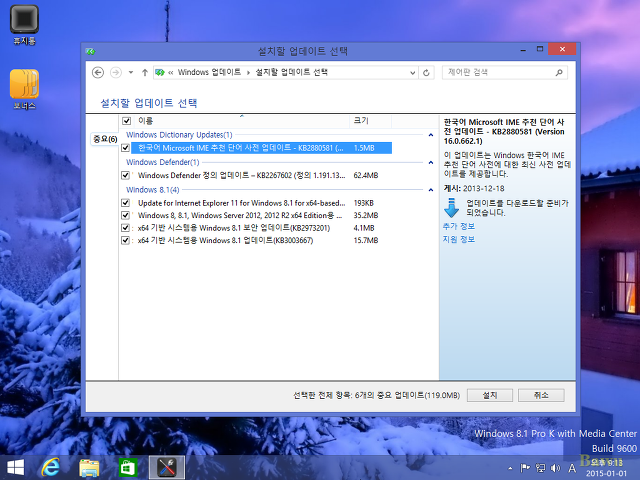Screen dimensions: 640x480
Task: Uncheck Korean Microsoft IME KB2880581 update
Action: point(126,148)
